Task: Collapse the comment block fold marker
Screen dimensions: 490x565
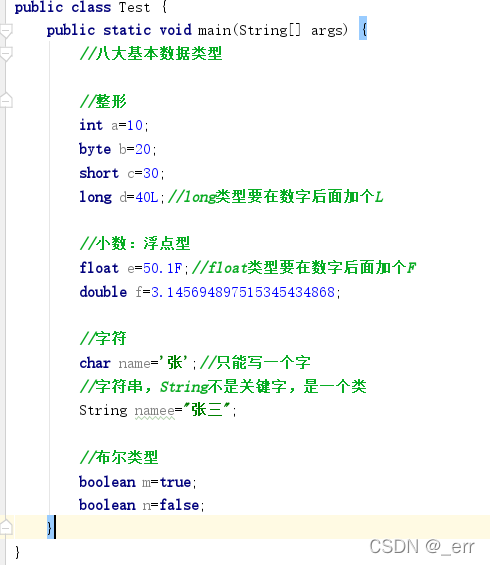Action: click(x=6, y=54)
